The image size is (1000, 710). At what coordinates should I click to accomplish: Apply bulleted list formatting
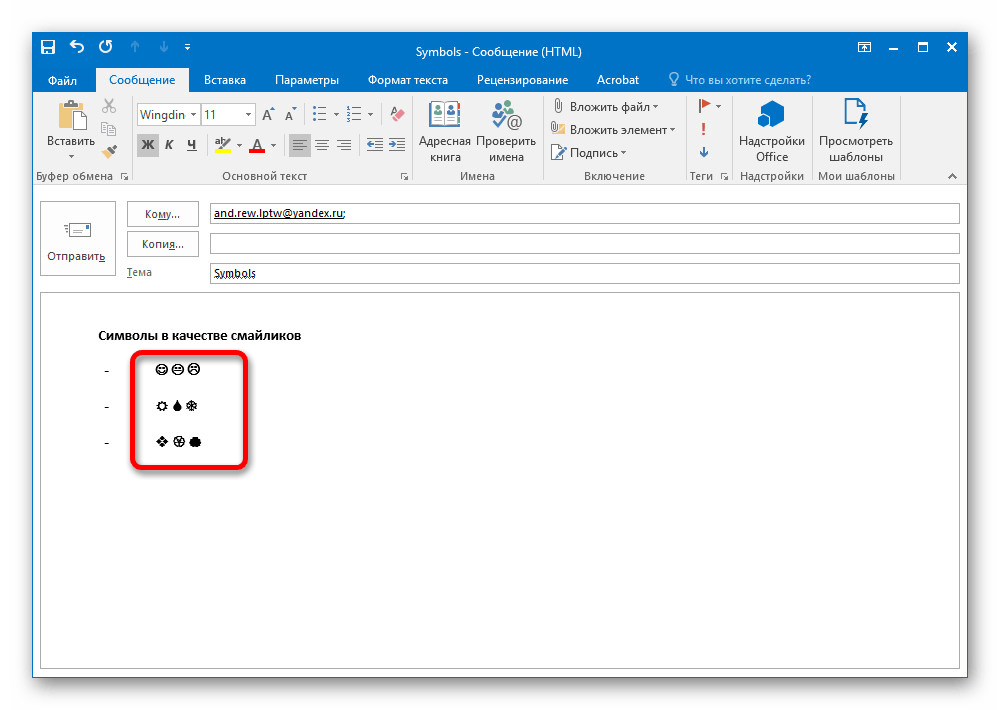(x=320, y=115)
